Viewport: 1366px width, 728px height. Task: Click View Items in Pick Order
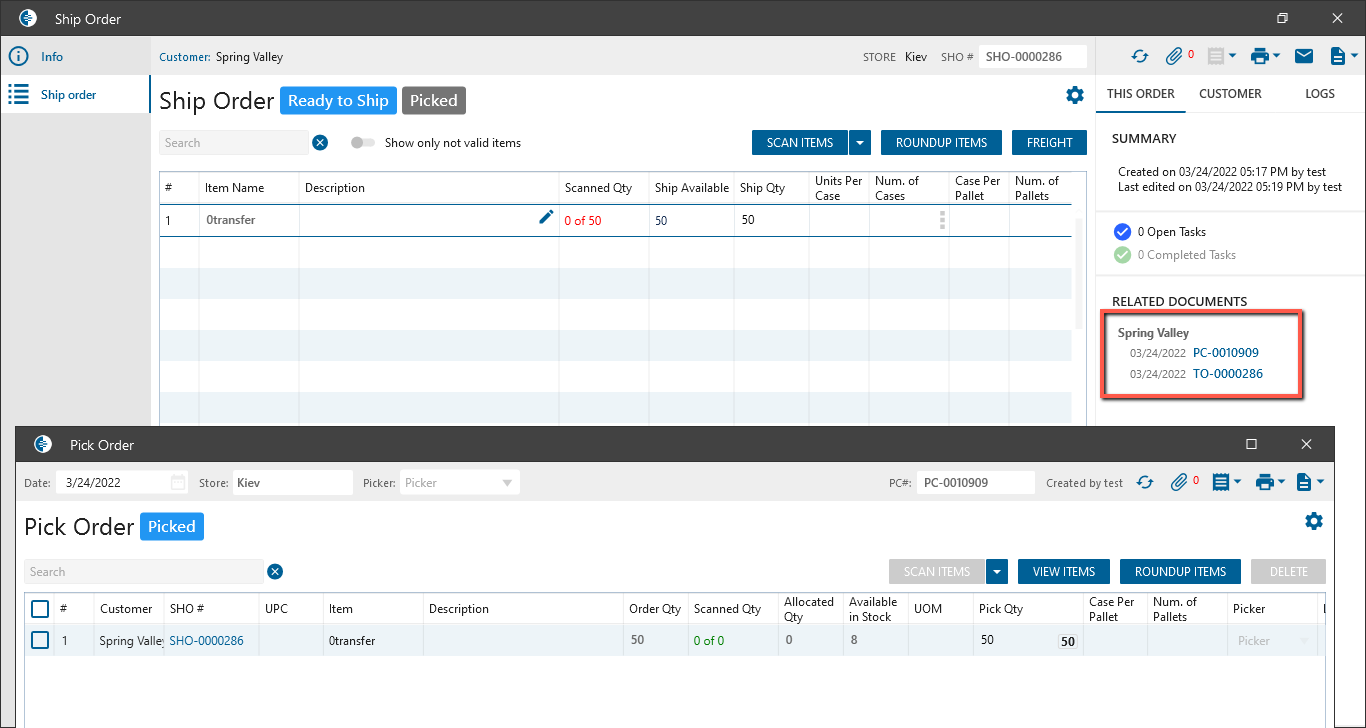coord(1064,572)
